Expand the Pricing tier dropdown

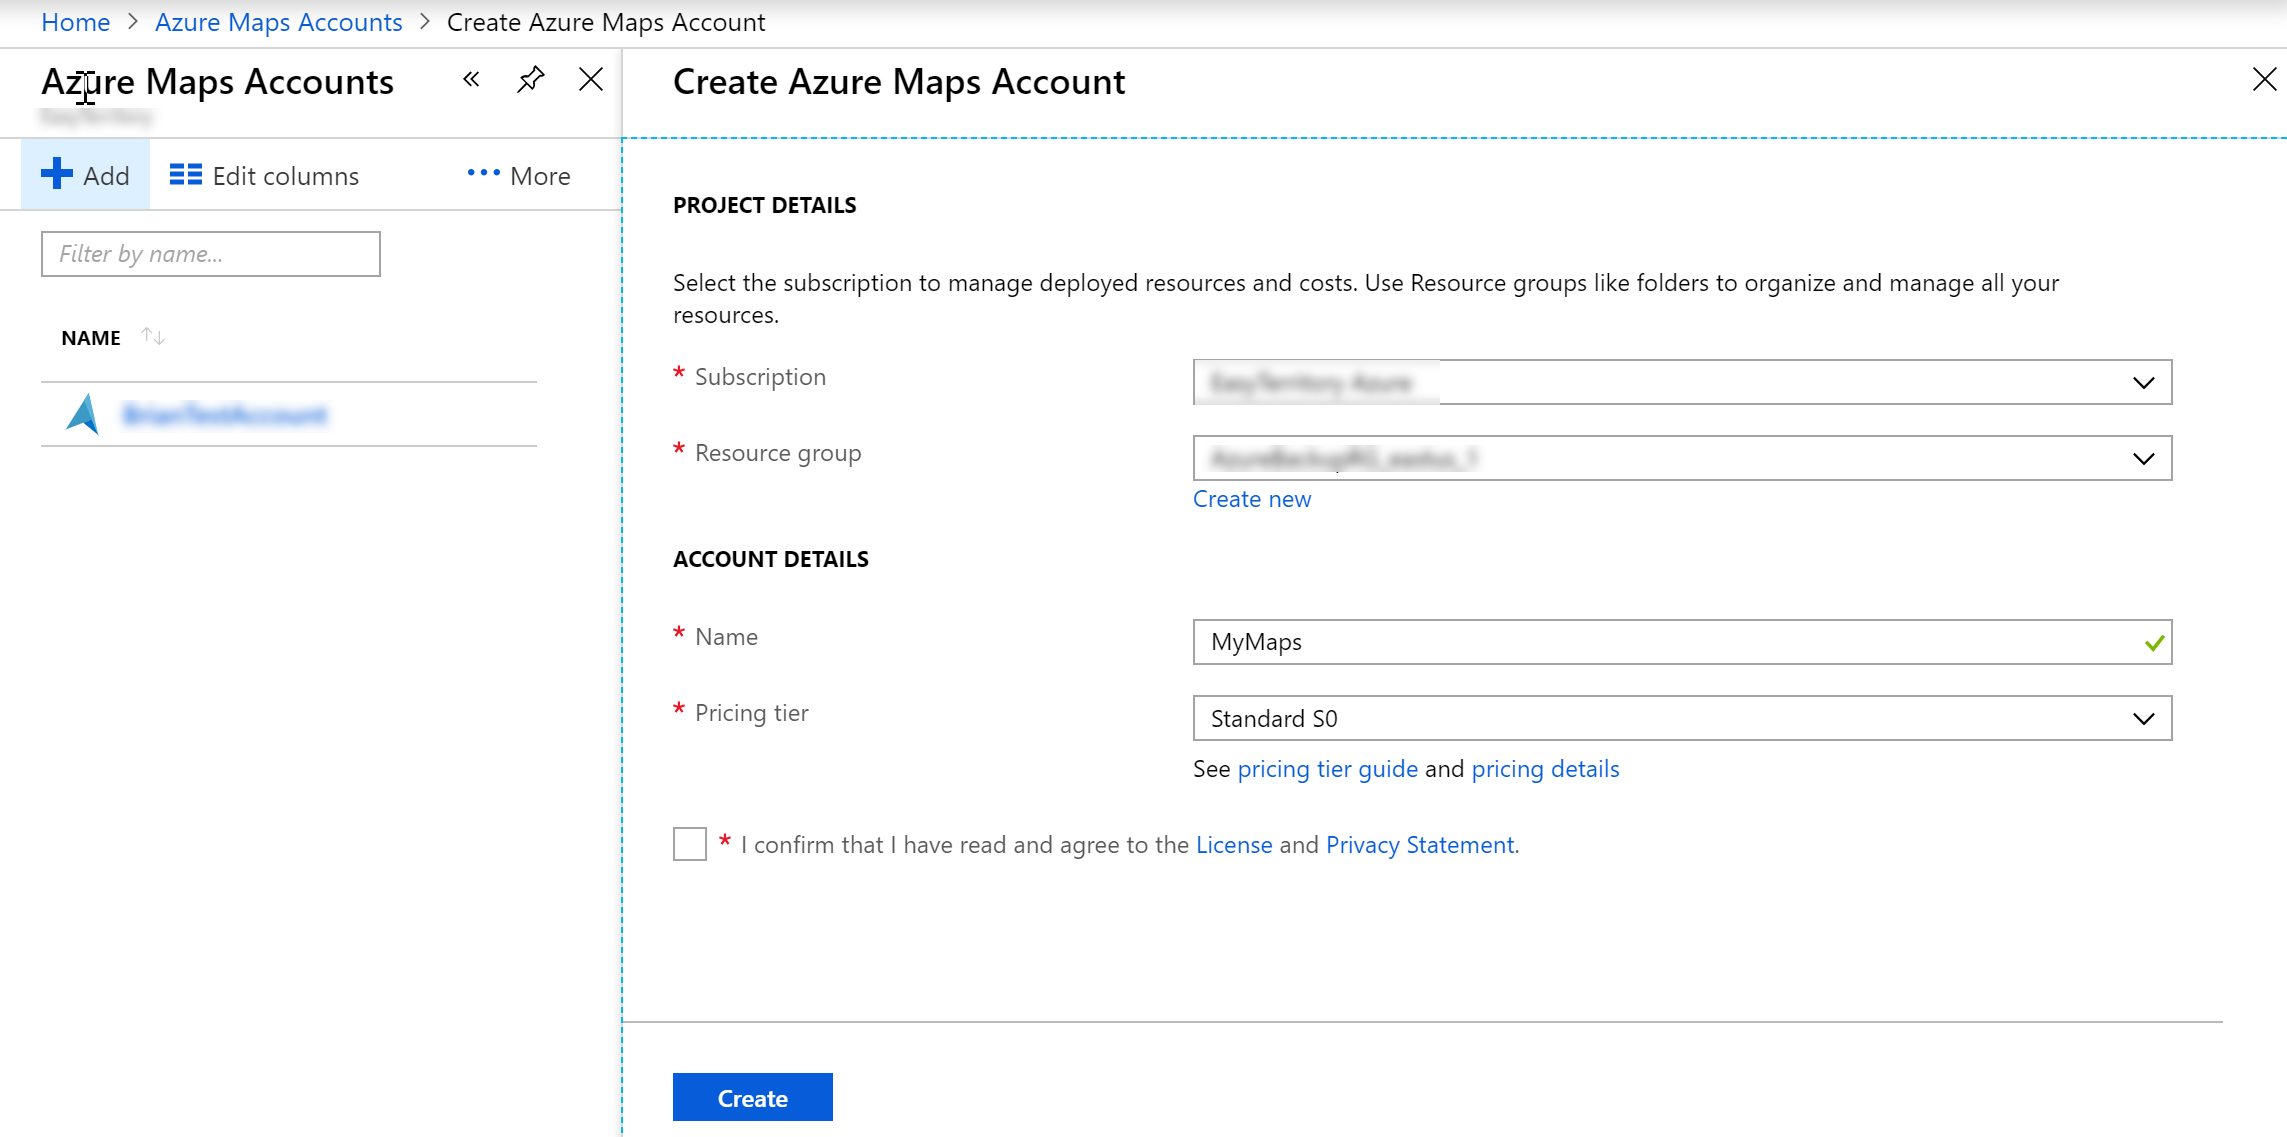coord(1682,718)
